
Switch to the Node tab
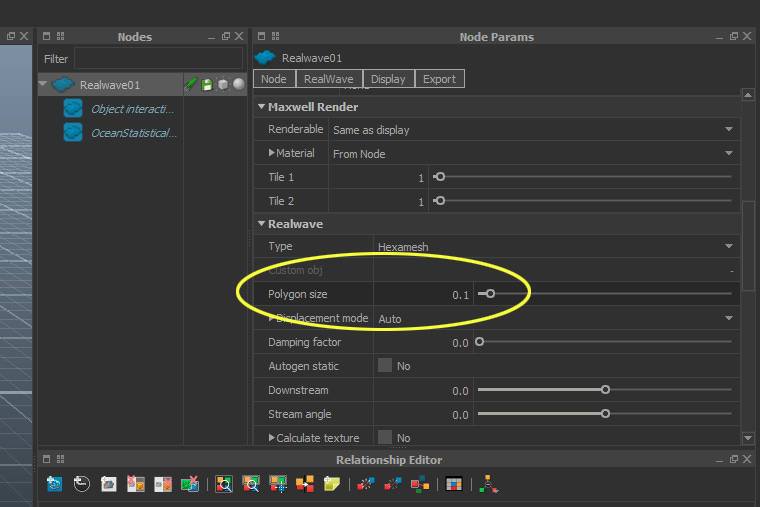pos(274,79)
